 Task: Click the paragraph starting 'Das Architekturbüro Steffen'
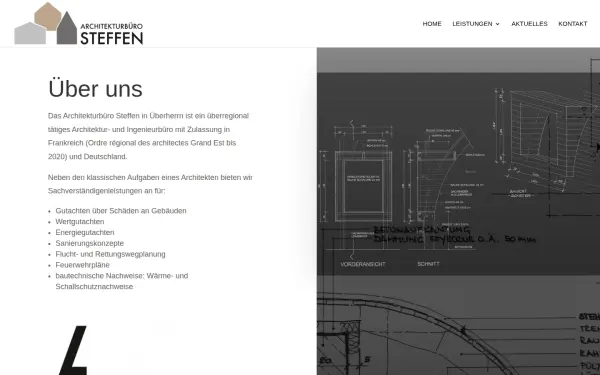(148, 136)
